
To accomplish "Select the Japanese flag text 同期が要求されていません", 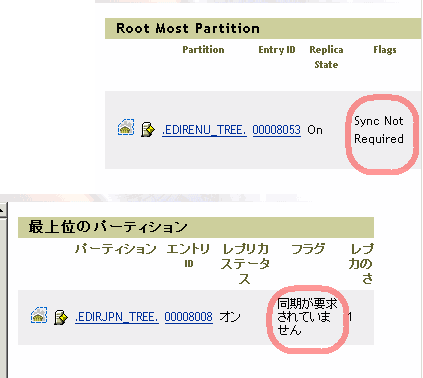I will click(x=307, y=317).
